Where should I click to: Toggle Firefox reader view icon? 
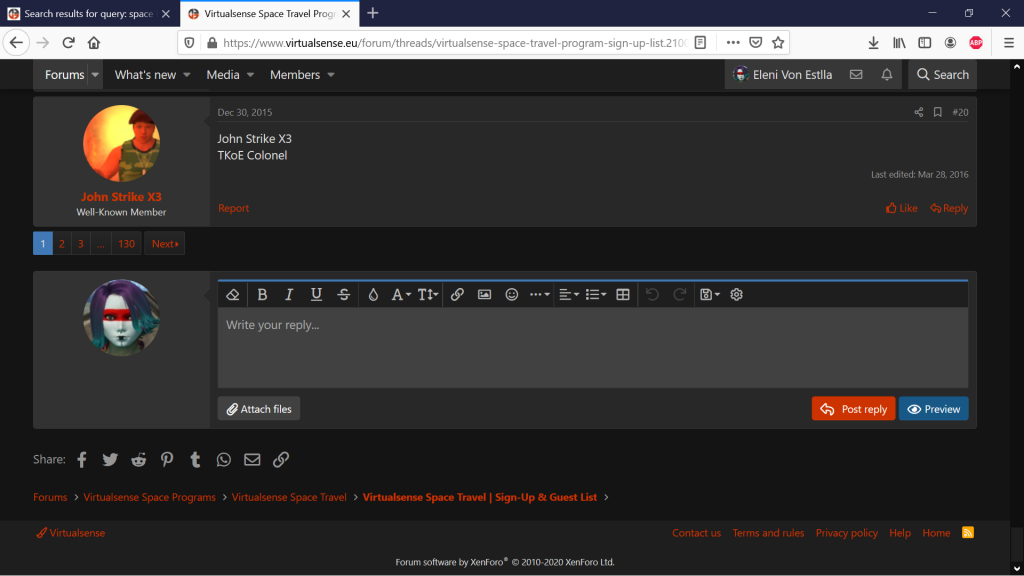pos(700,42)
